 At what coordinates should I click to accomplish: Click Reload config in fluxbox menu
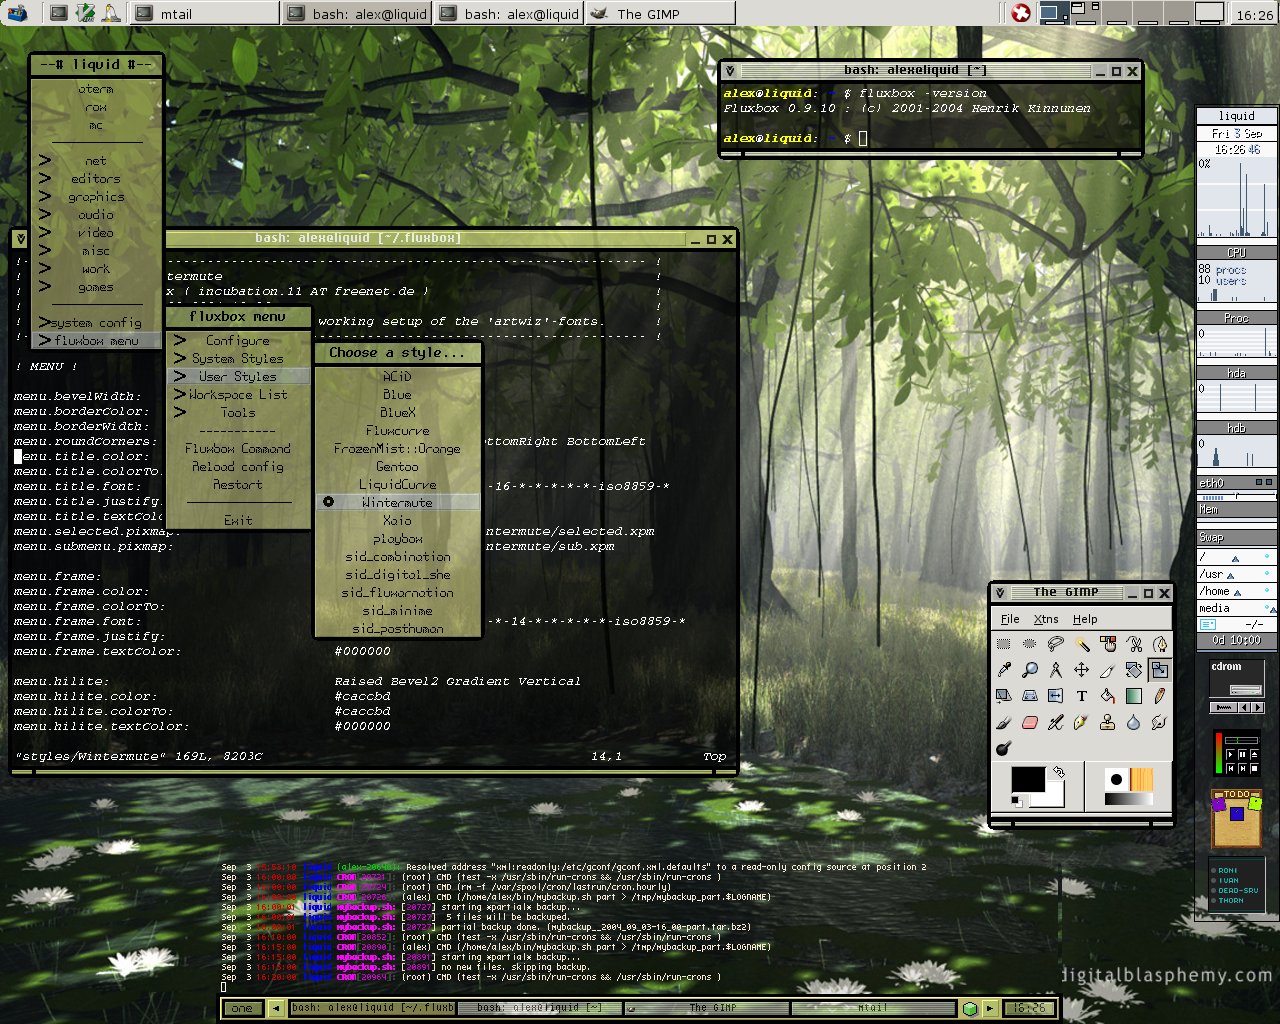coord(237,467)
